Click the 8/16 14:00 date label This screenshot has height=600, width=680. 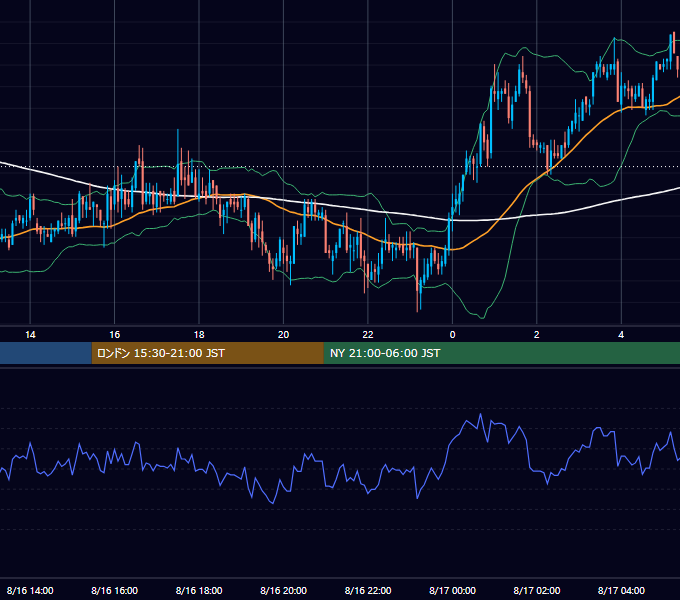(30, 590)
